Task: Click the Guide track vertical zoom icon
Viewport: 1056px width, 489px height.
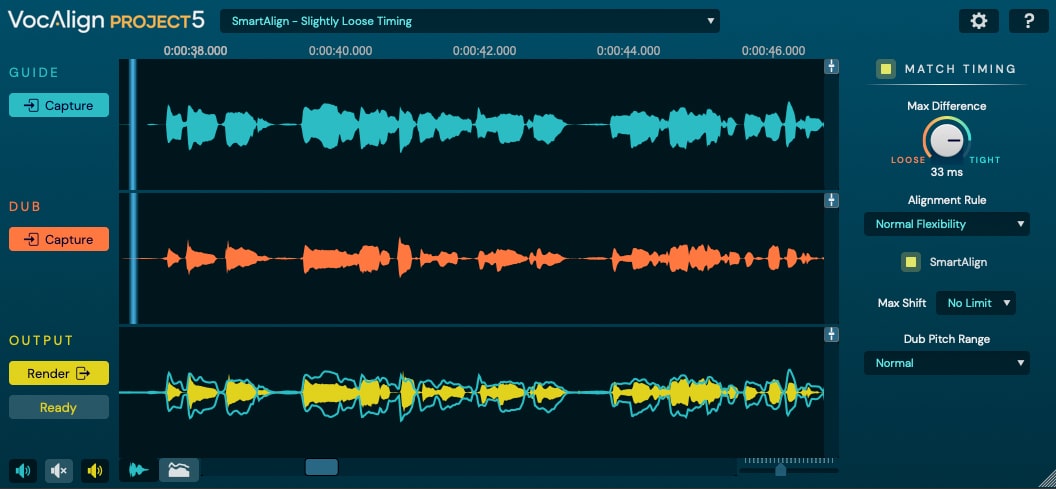Action: tap(831, 67)
